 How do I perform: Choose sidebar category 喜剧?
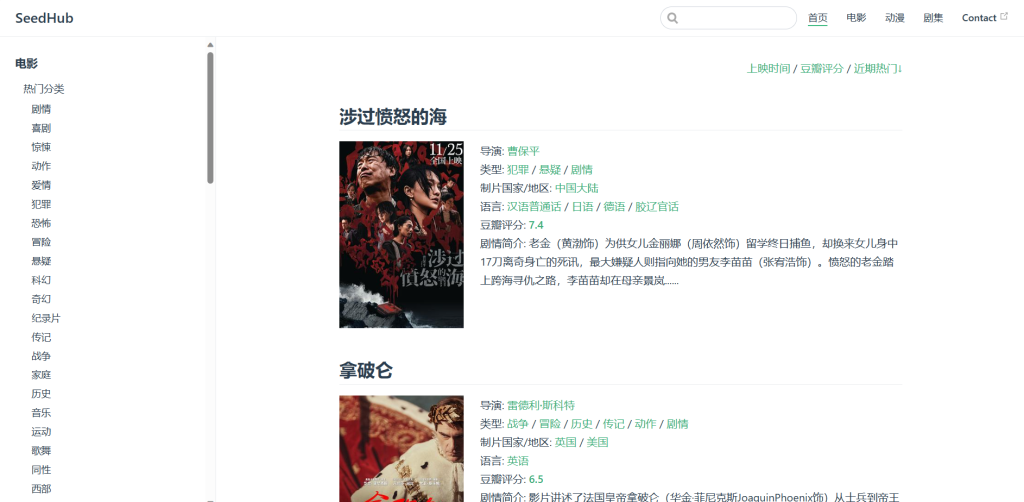(x=41, y=128)
